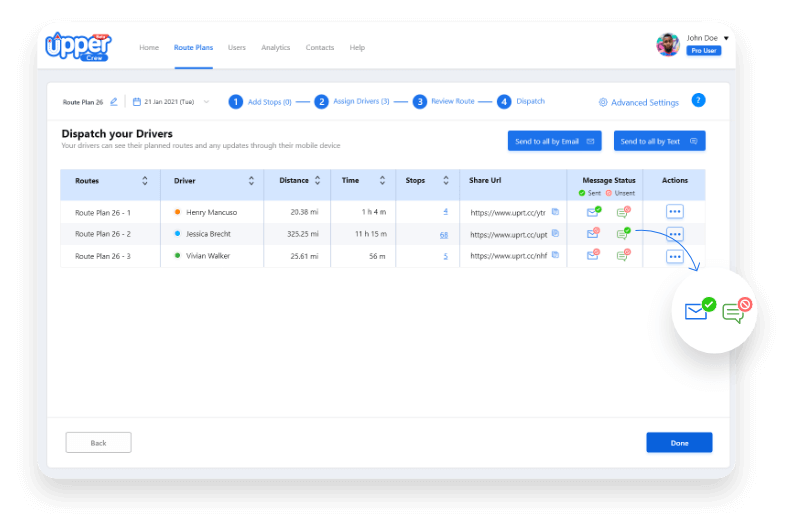Copy share URL for Route Plan 26 - 1
795x531 pixels.
[555, 212]
